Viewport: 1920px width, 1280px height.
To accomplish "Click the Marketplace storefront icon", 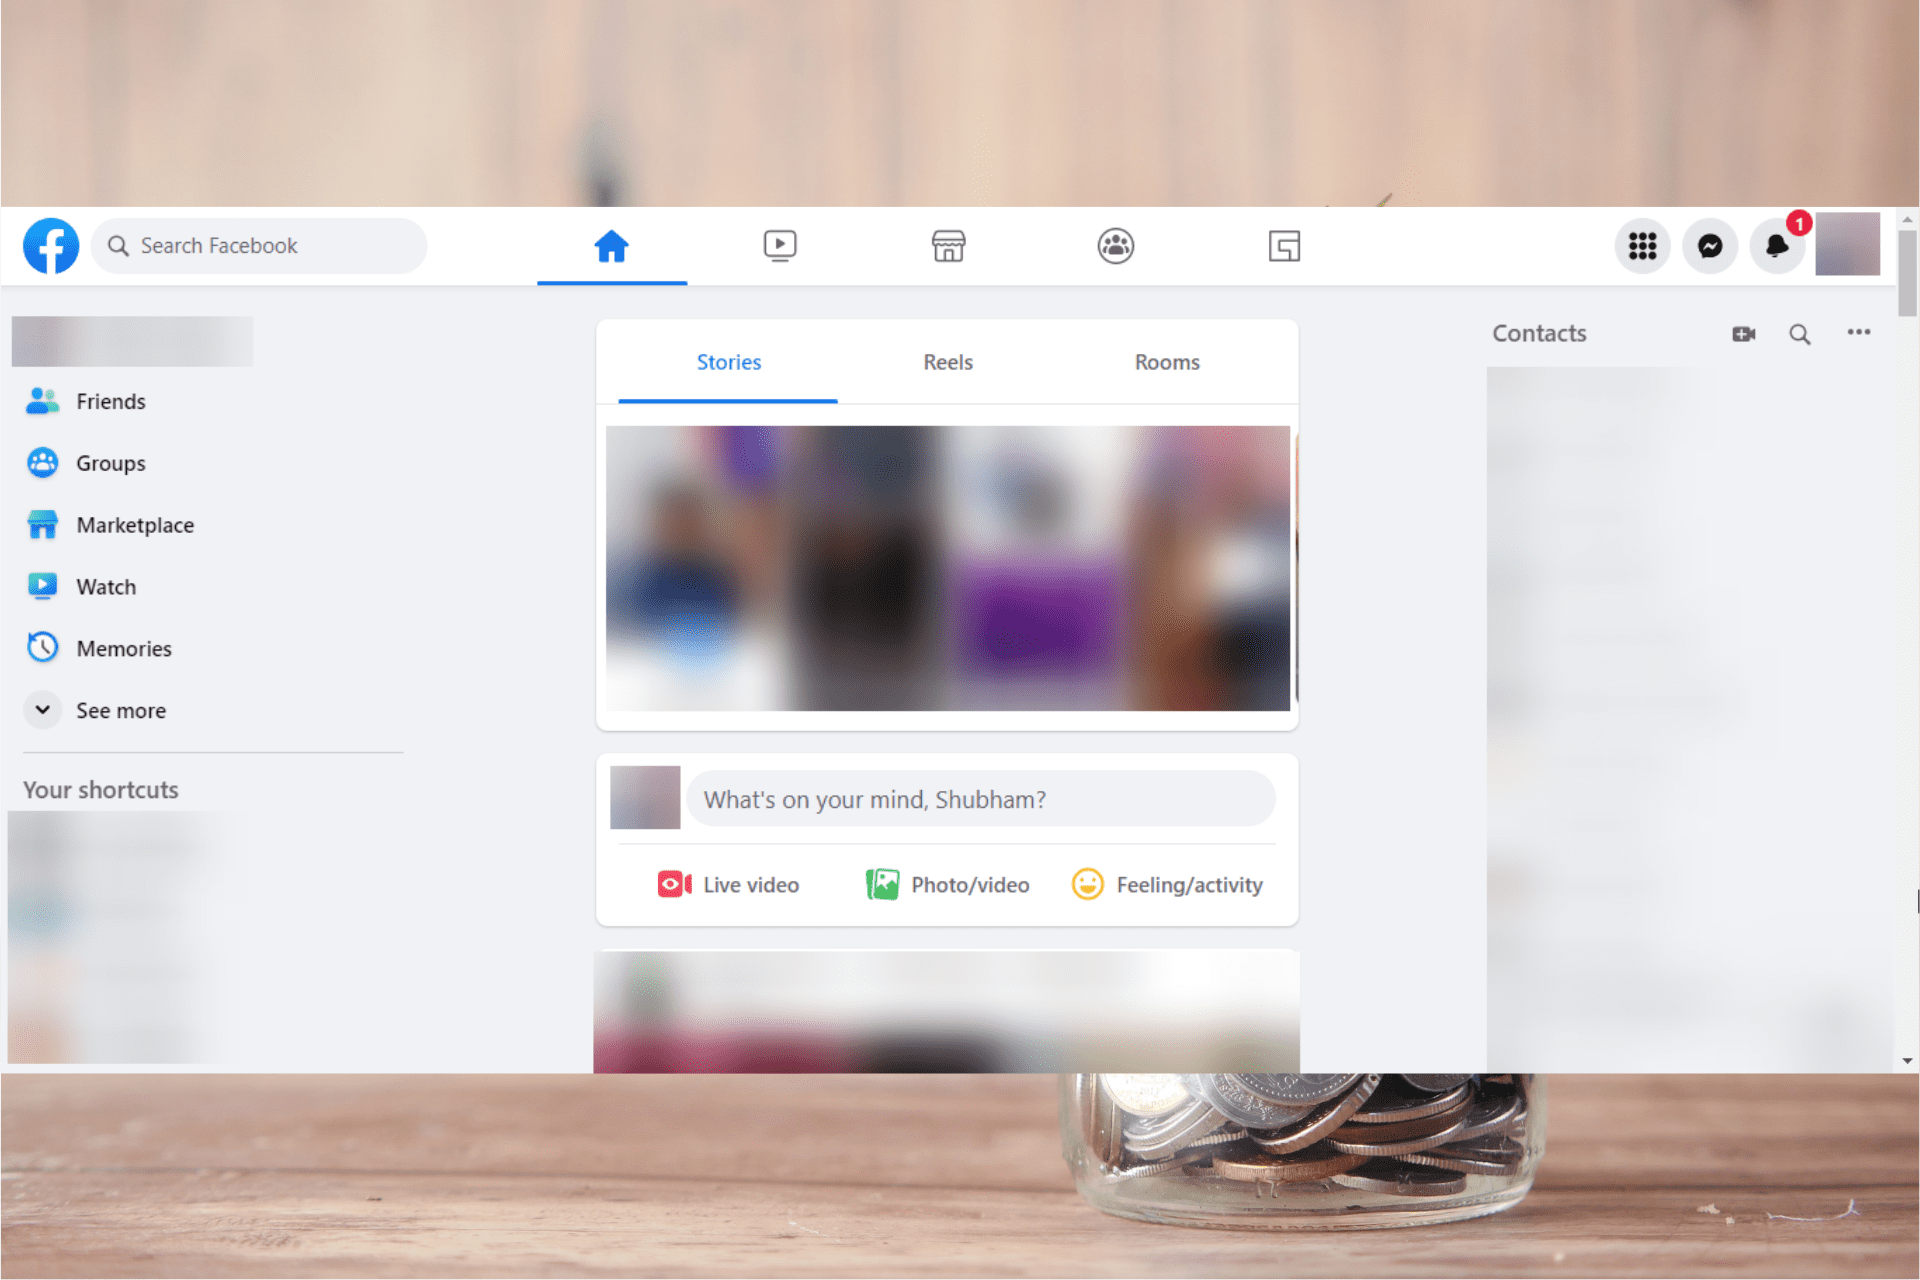I will click(x=946, y=244).
